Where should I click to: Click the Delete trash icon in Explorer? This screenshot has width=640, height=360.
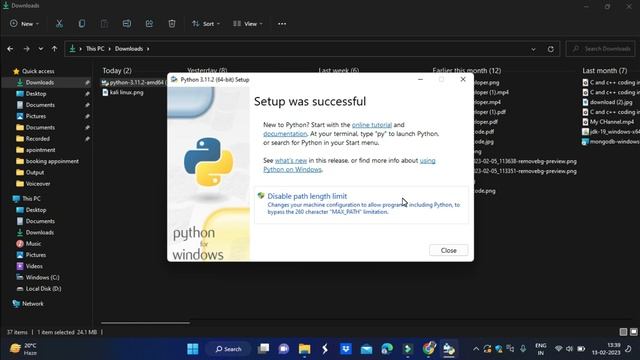(x=172, y=24)
